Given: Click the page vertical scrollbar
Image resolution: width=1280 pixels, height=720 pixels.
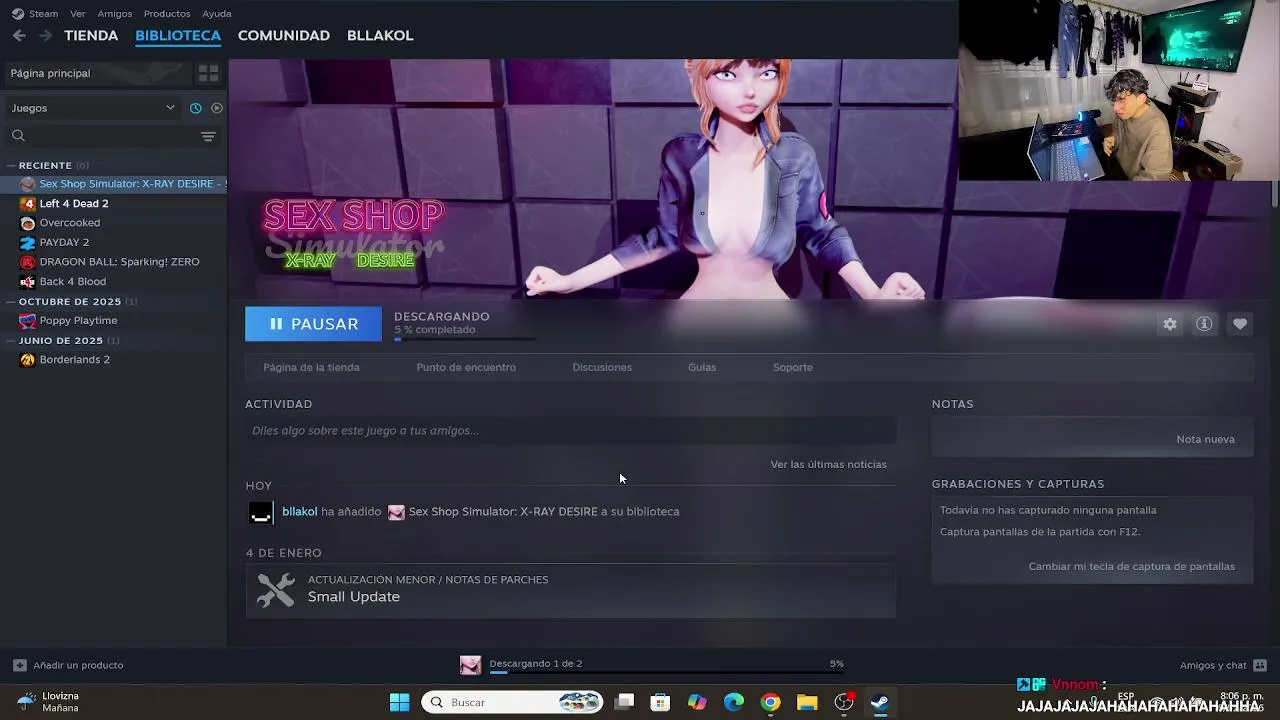Looking at the screenshot, I should coord(1275,195).
